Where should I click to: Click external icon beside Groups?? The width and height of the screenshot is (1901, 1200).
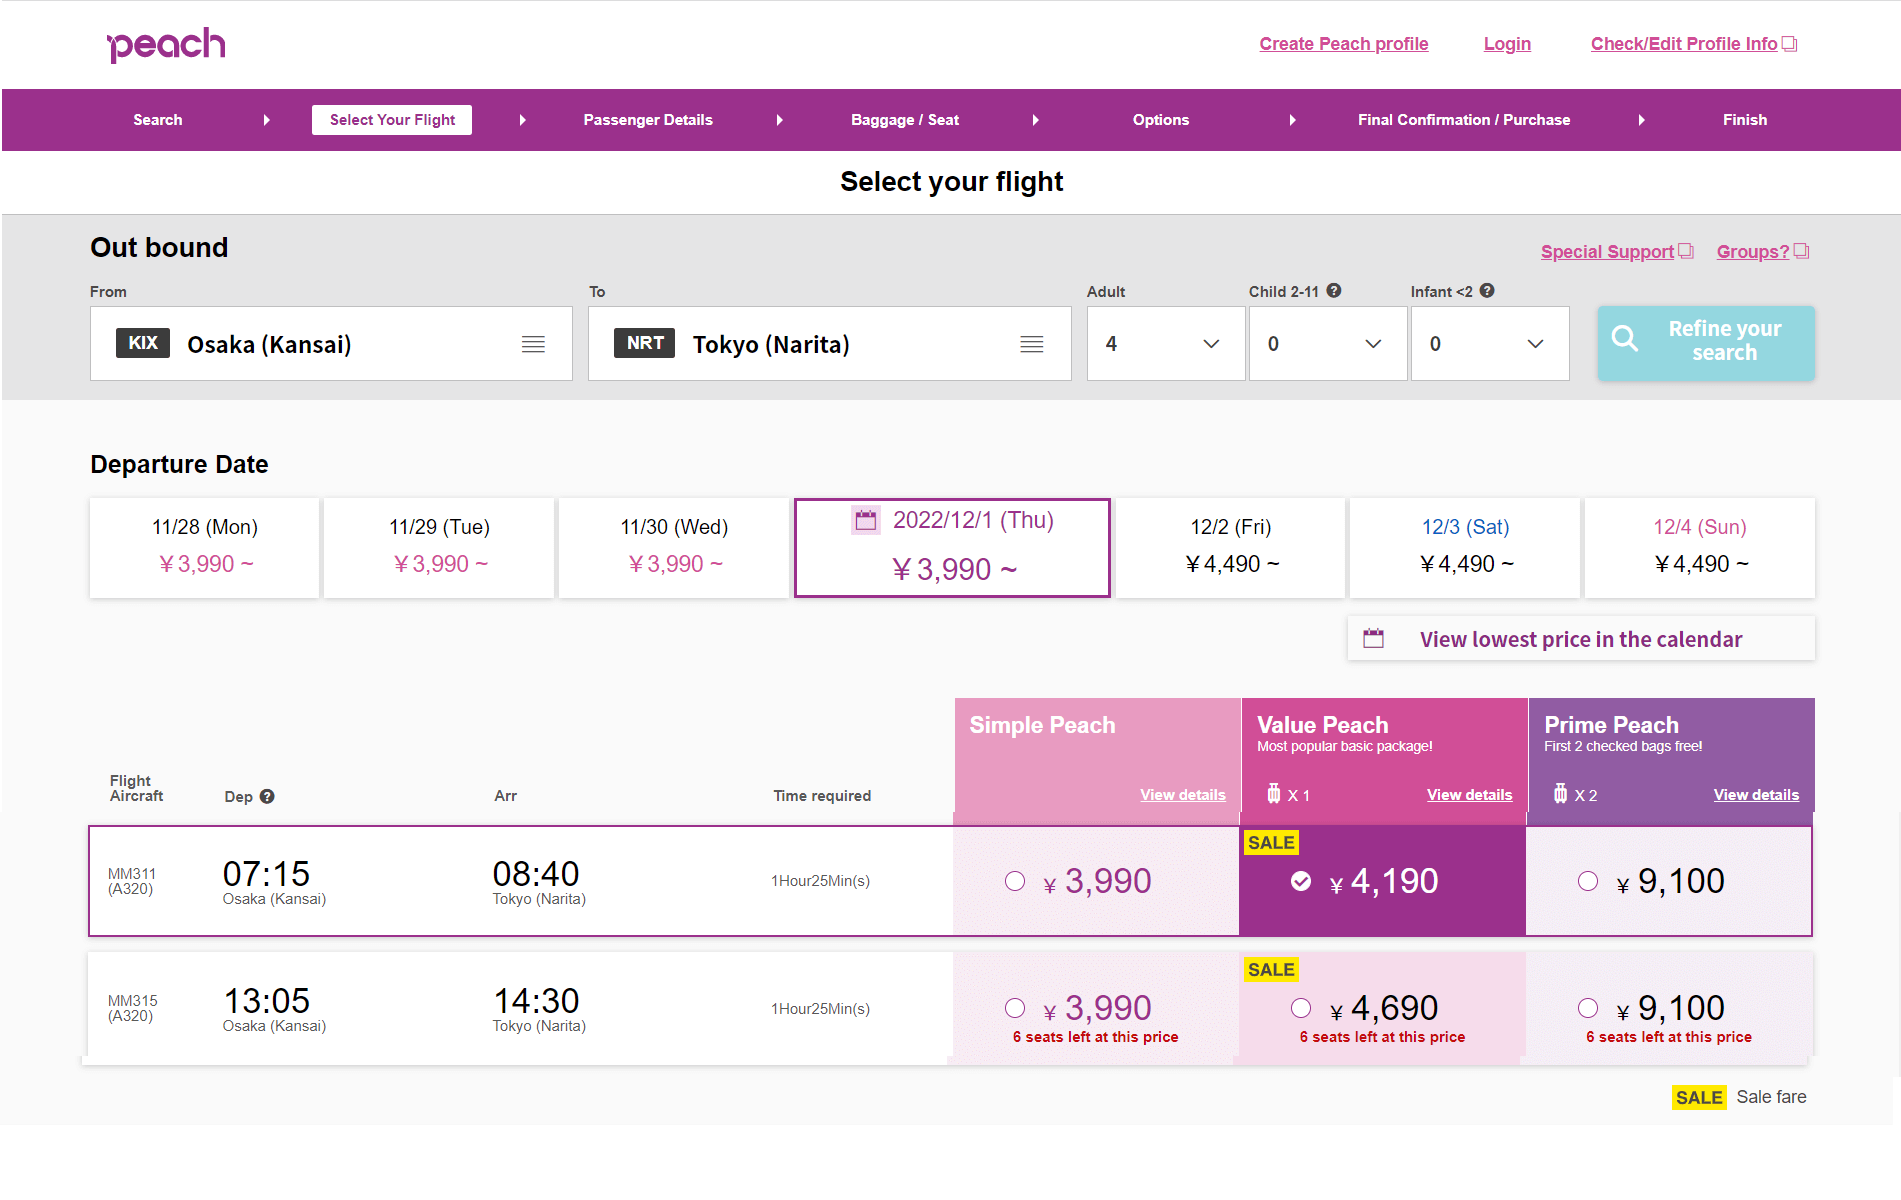pyautogui.click(x=1802, y=251)
